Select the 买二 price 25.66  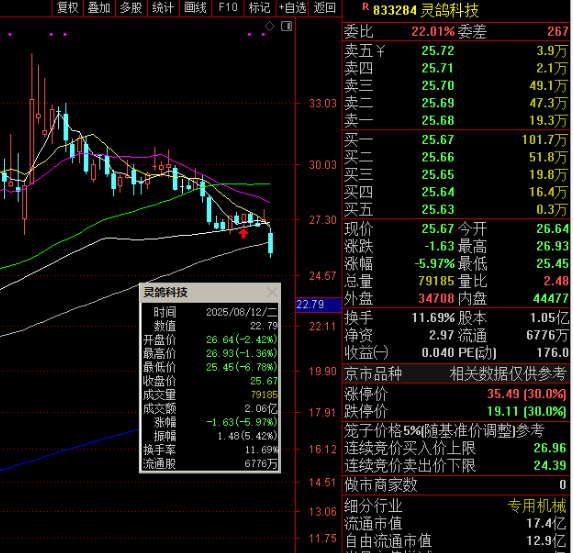click(438, 157)
